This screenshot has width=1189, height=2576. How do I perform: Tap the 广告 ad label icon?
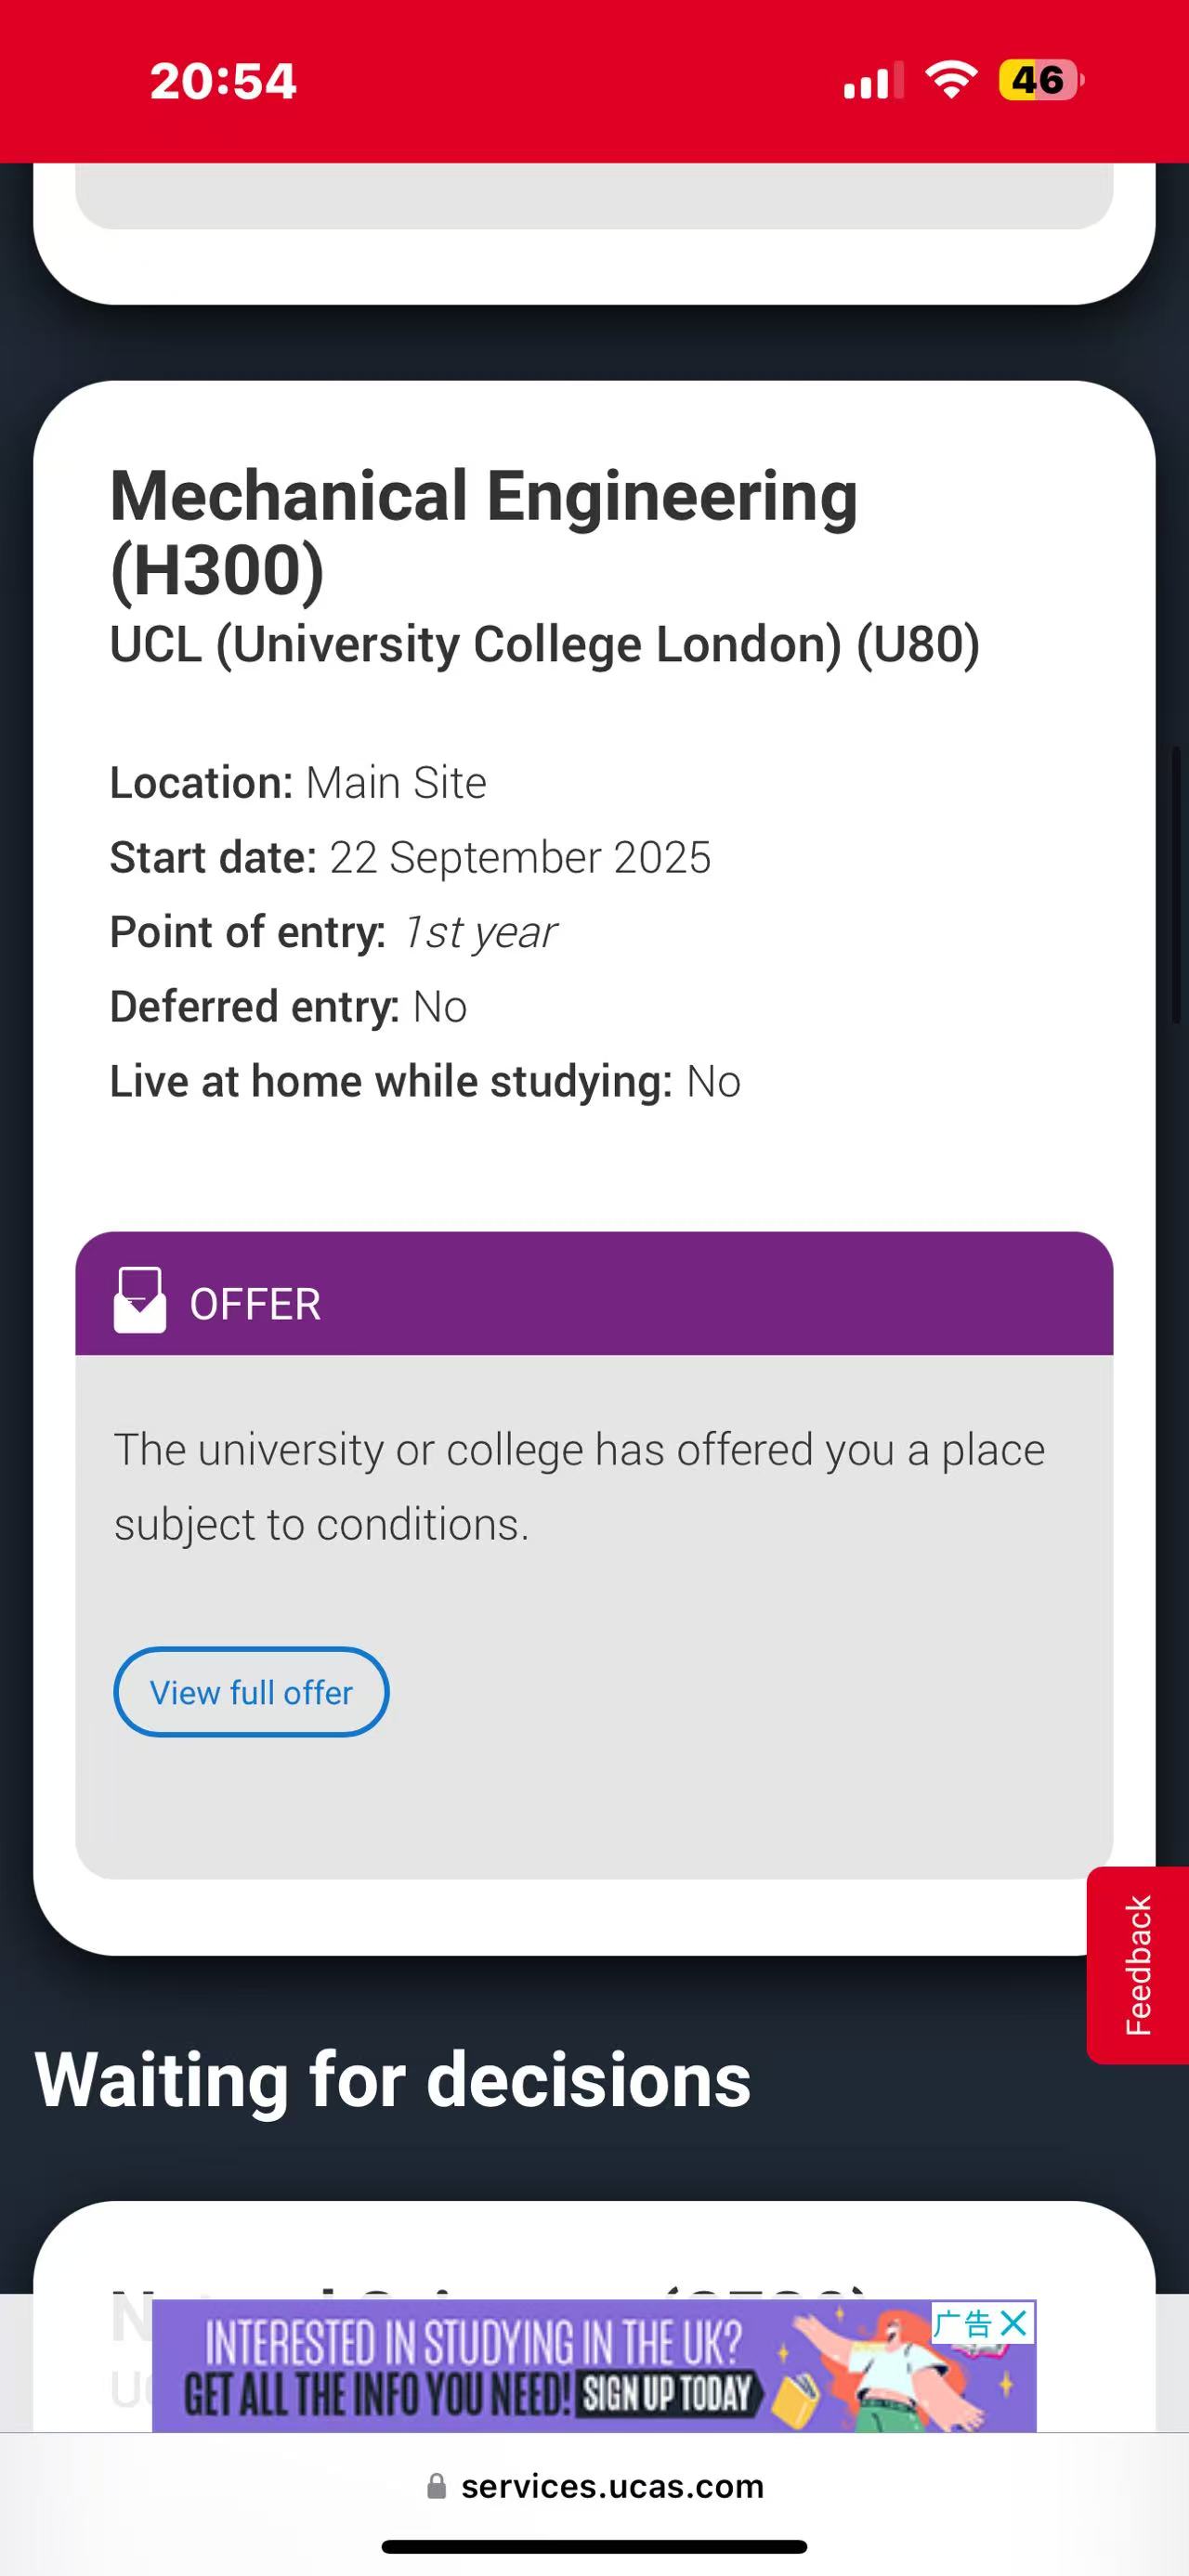[x=961, y=2324]
